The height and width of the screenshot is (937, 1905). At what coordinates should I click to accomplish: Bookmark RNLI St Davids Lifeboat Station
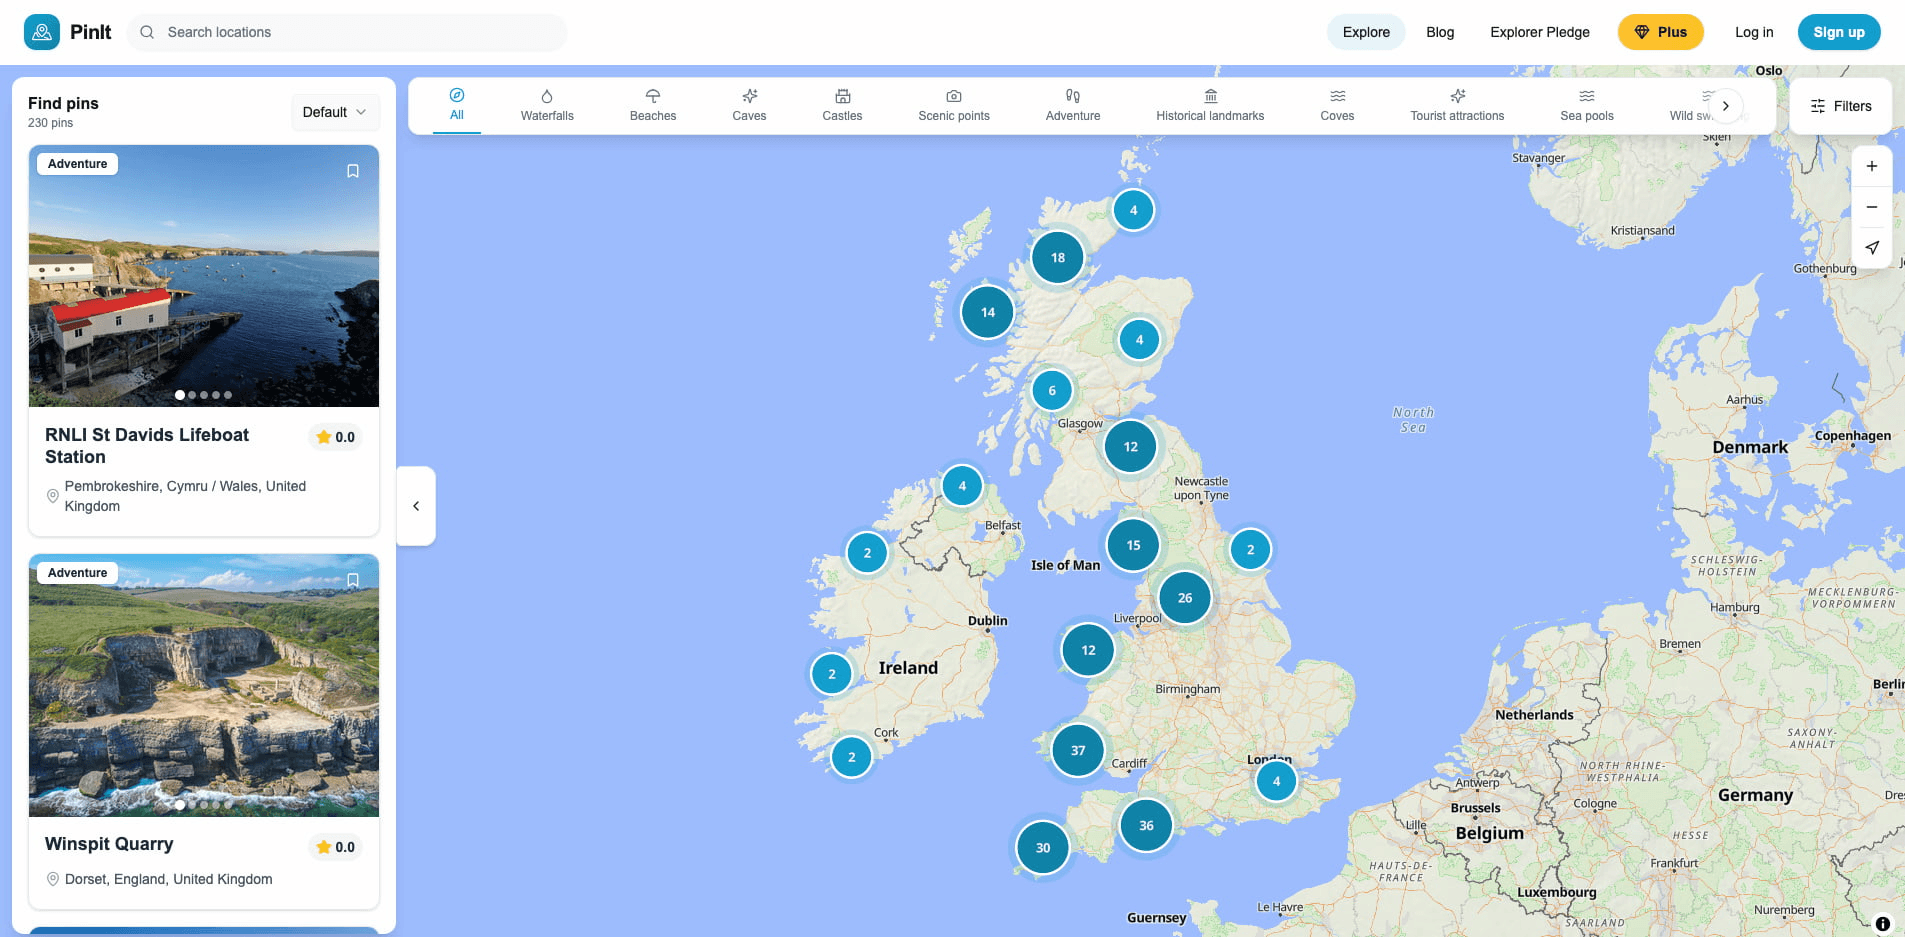pos(353,171)
